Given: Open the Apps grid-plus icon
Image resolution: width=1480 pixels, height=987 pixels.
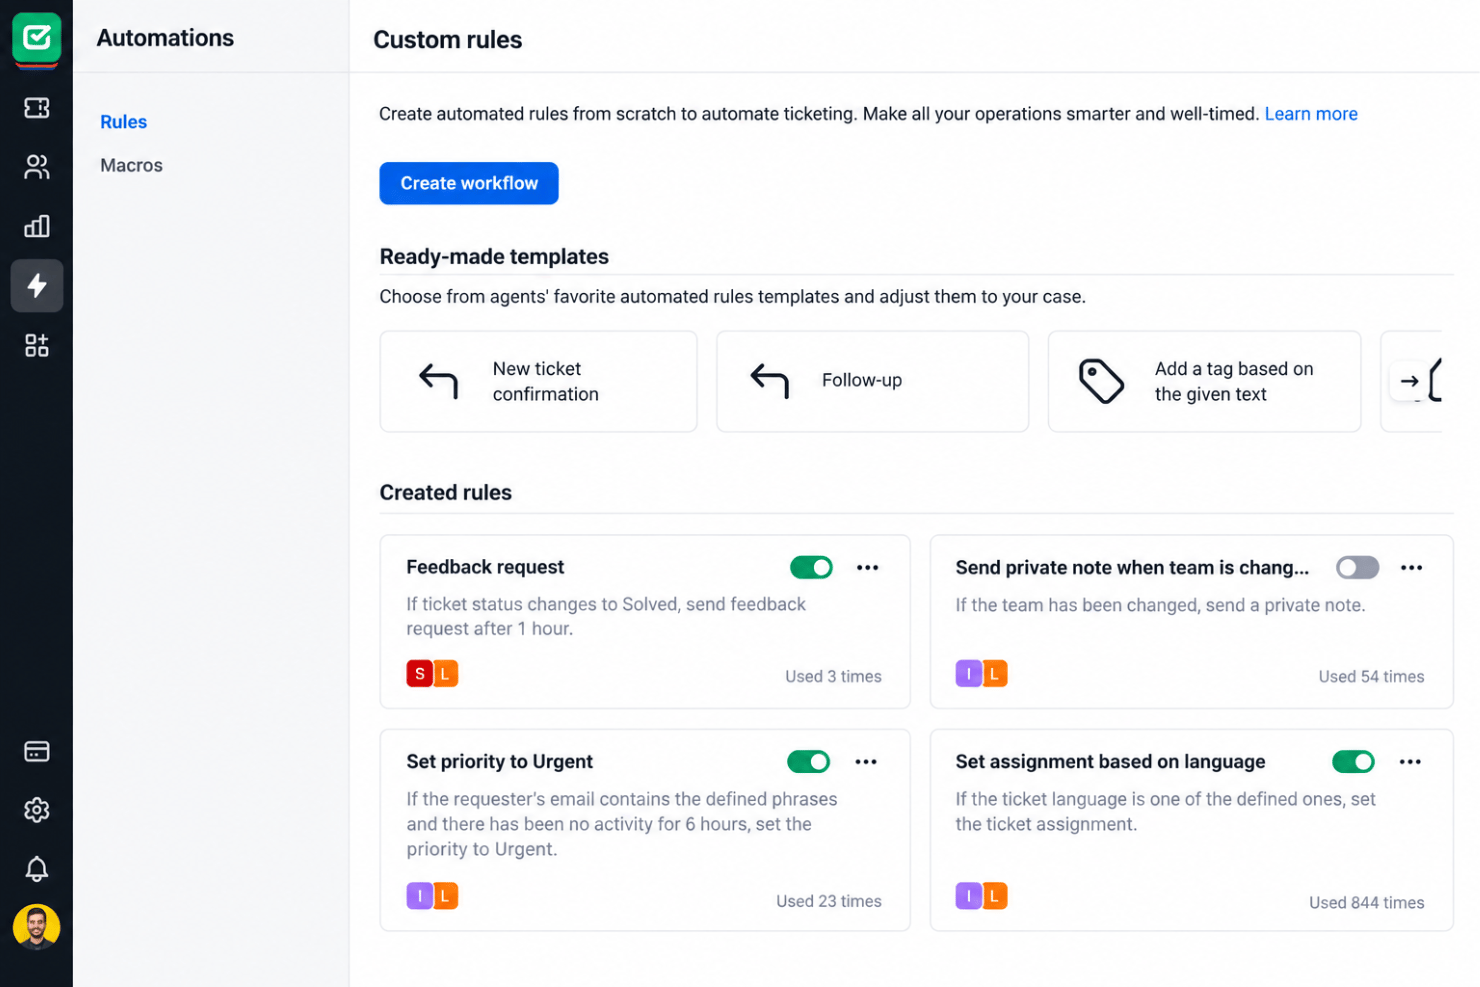Looking at the screenshot, I should click(36, 346).
